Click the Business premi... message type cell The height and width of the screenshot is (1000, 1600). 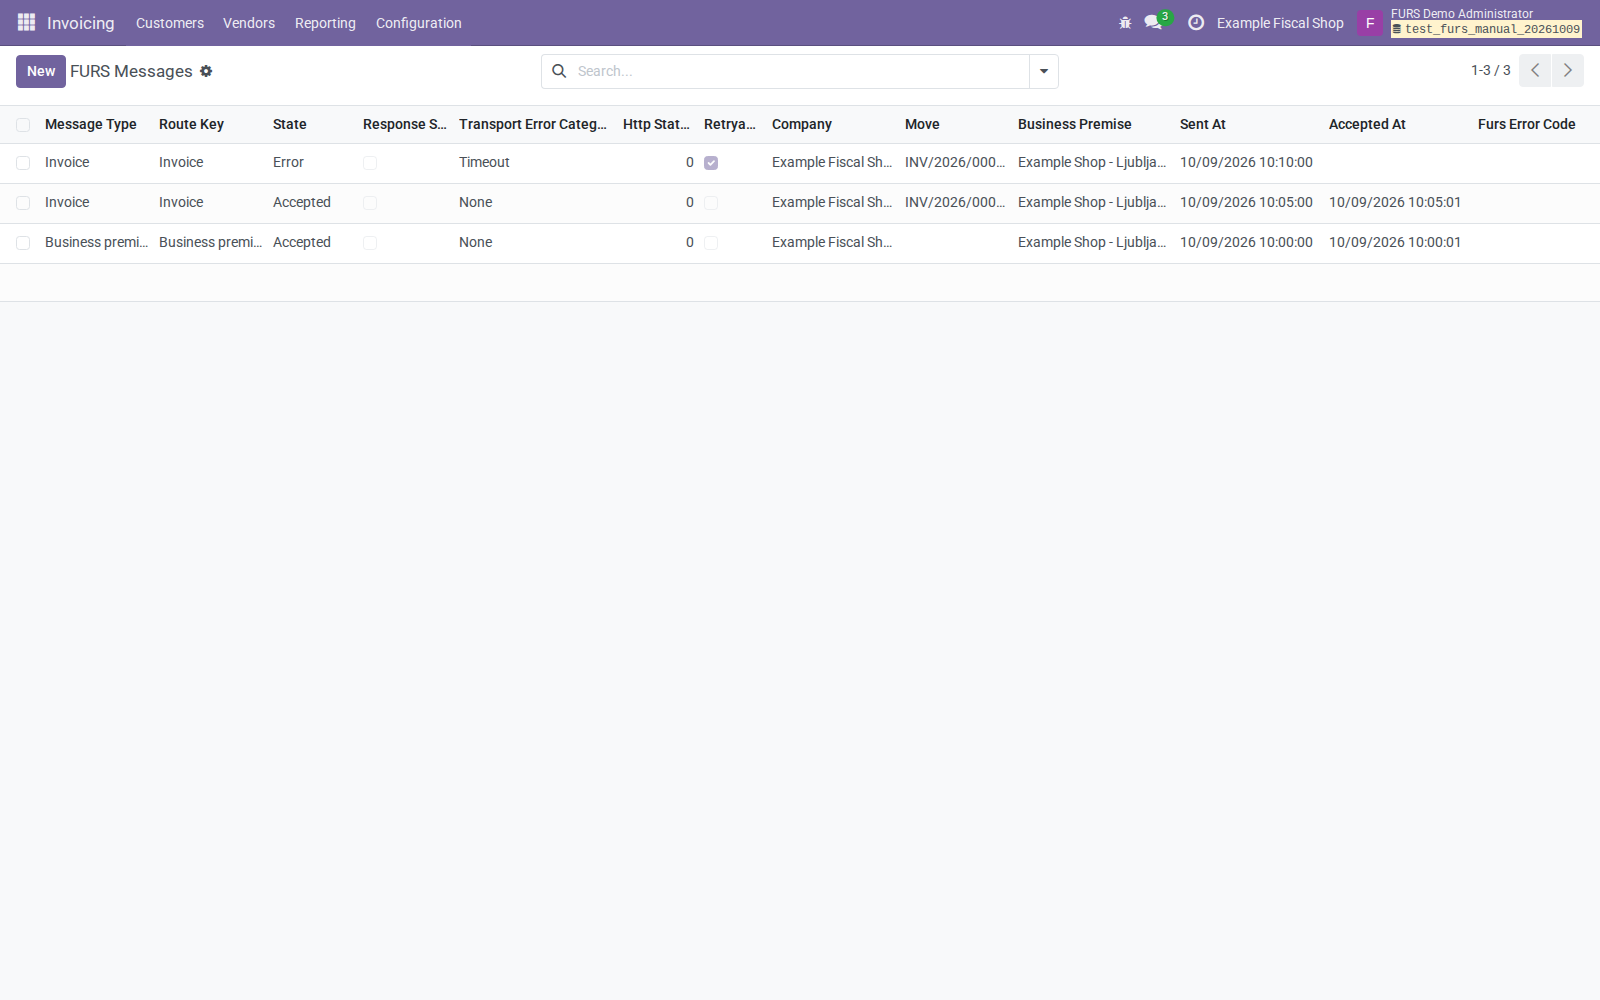(96, 242)
